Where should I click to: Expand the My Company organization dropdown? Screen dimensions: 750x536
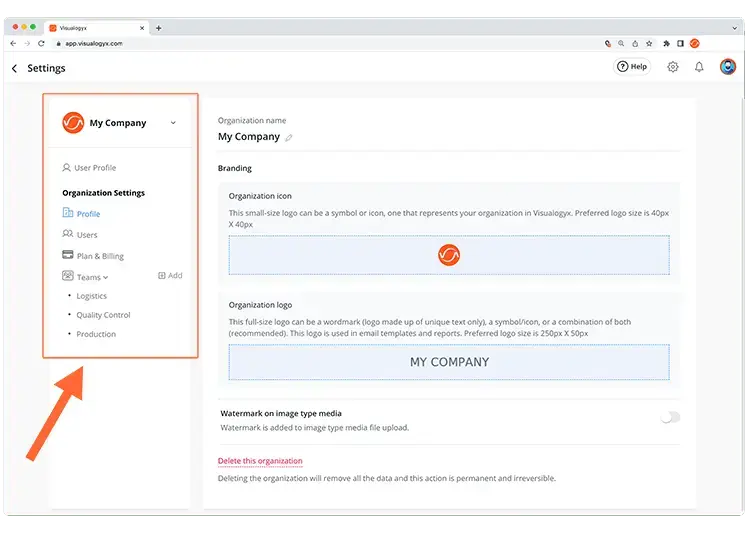coord(173,123)
